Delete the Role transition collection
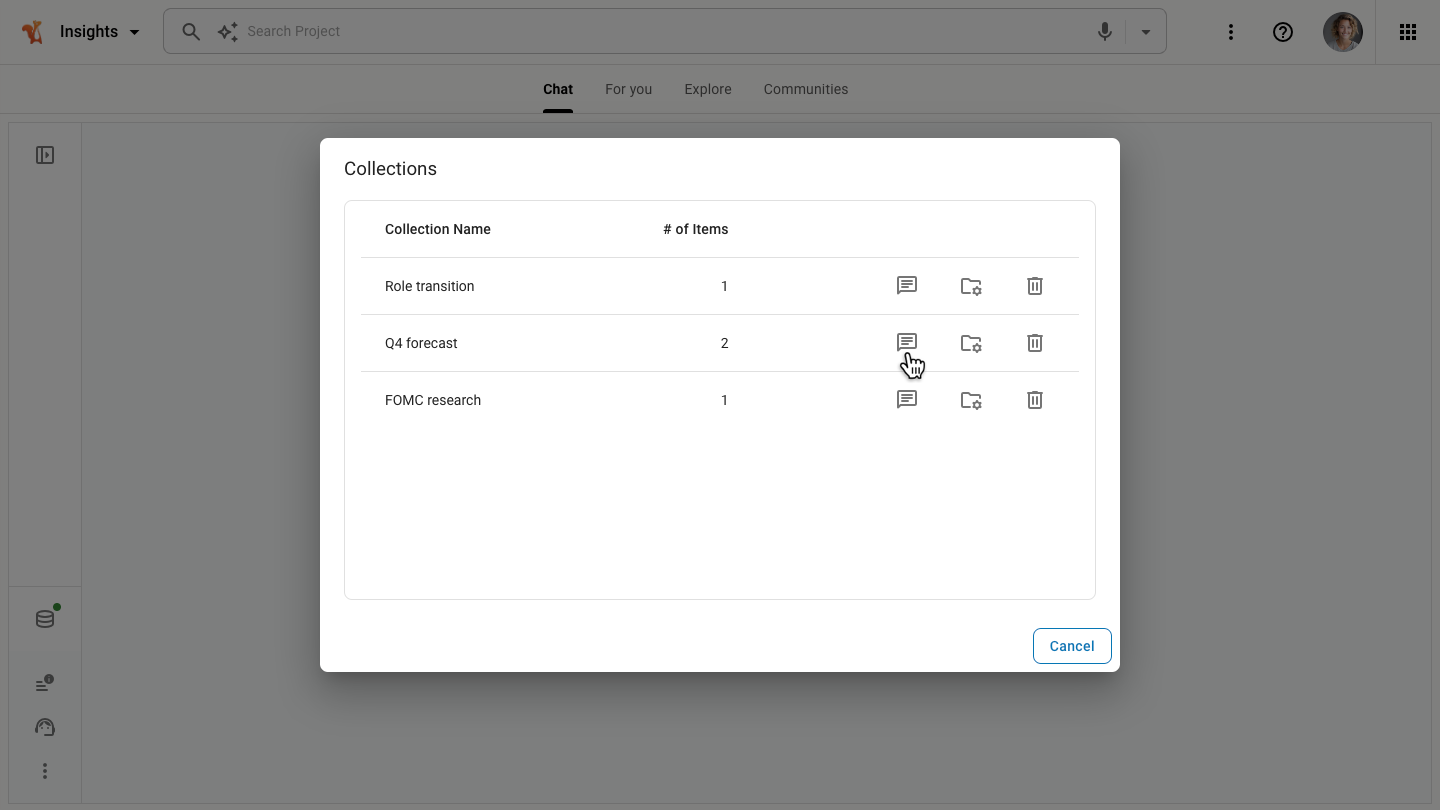This screenshot has height=810, width=1440. [1035, 286]
